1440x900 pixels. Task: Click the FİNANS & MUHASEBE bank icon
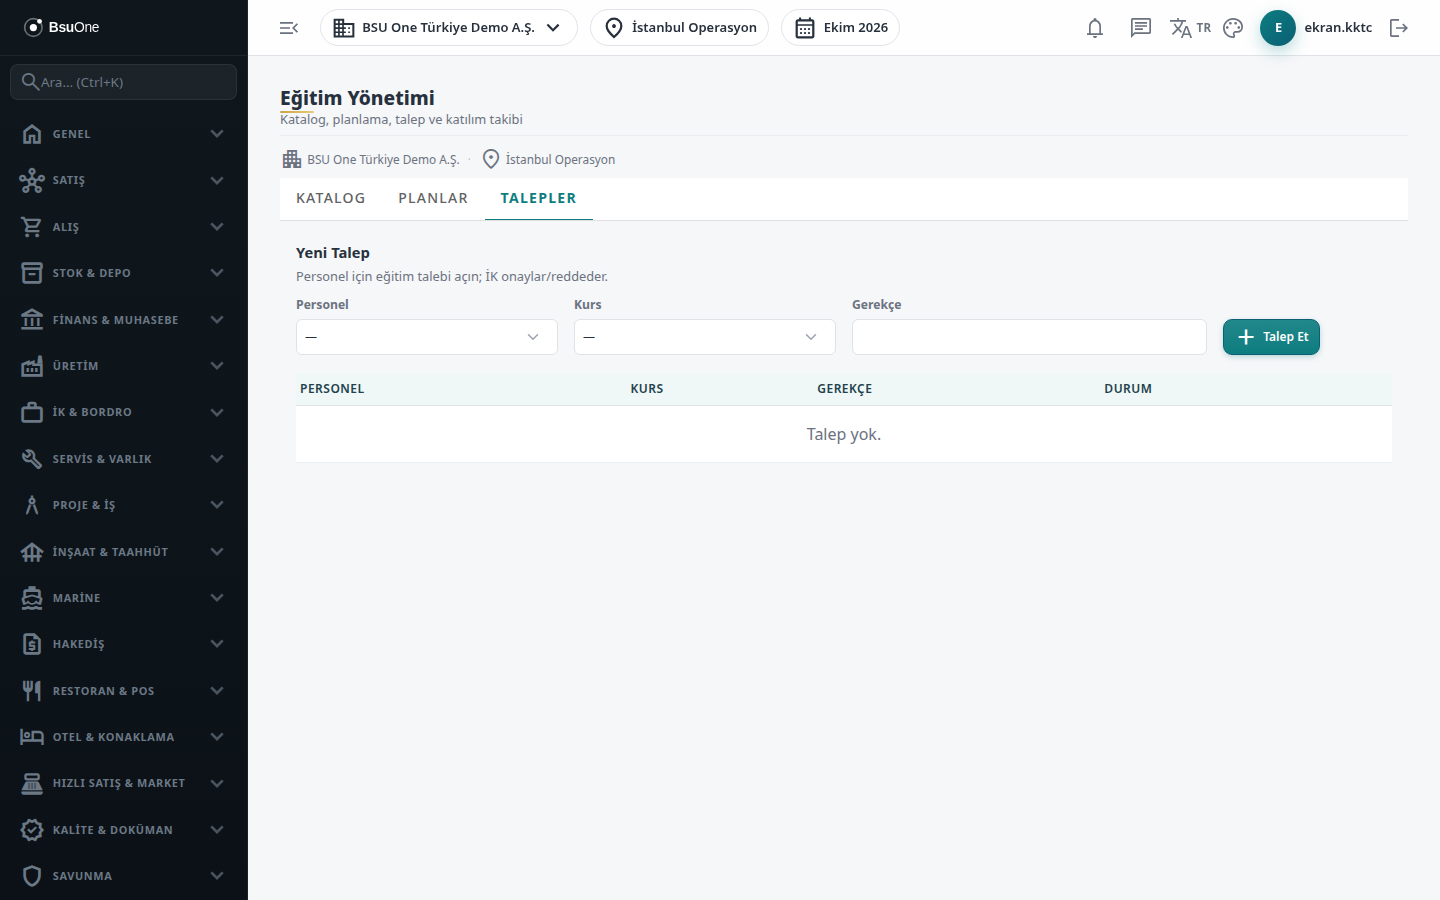[32, 320]
